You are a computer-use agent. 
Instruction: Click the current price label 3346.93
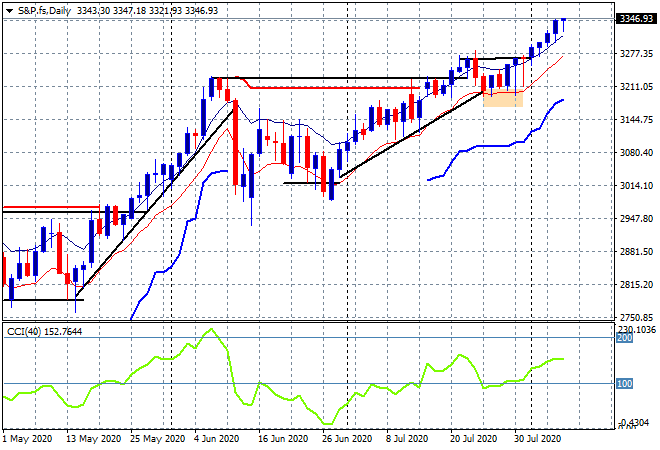[636, 19]
